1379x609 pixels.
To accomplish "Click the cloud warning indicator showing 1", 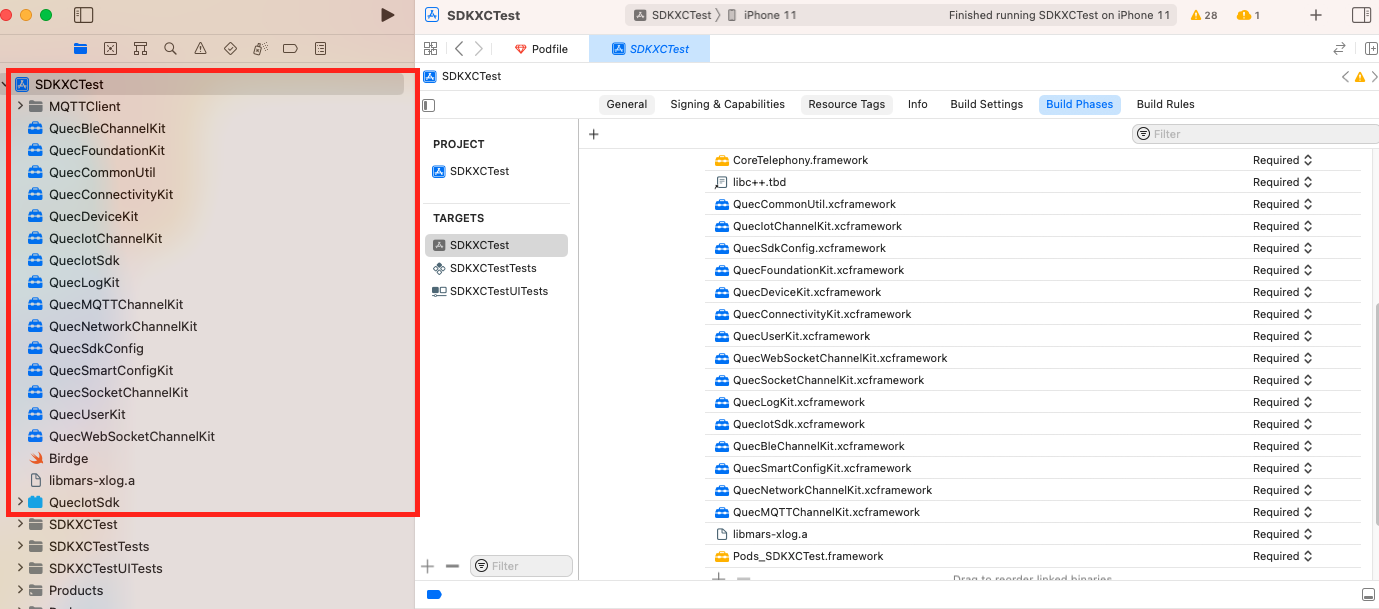I will click(x=1248, y=15).
